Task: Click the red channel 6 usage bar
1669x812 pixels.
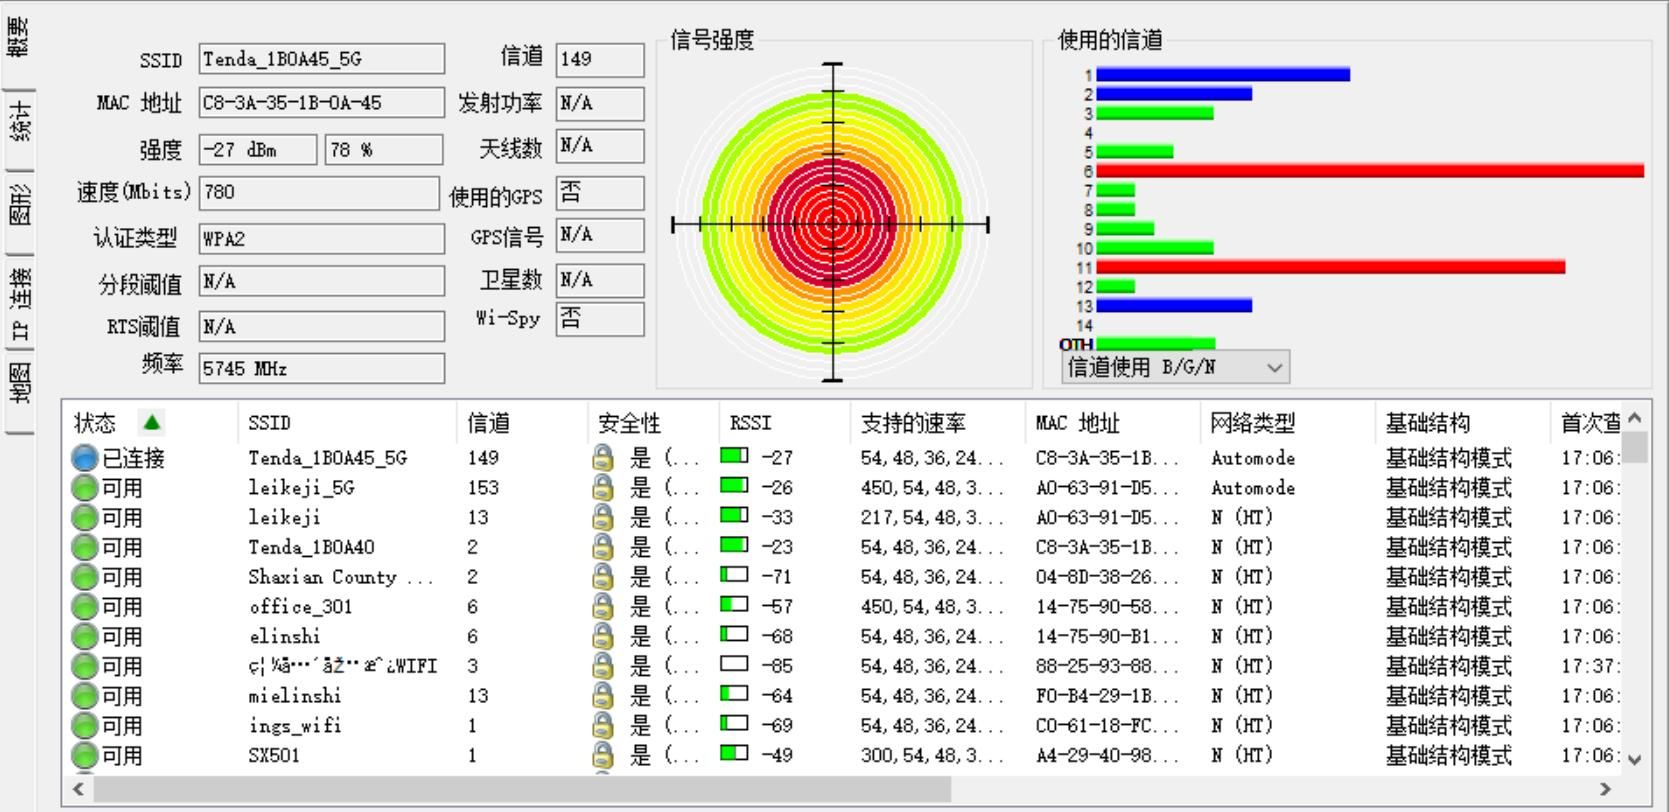Action: [1370, 171]
